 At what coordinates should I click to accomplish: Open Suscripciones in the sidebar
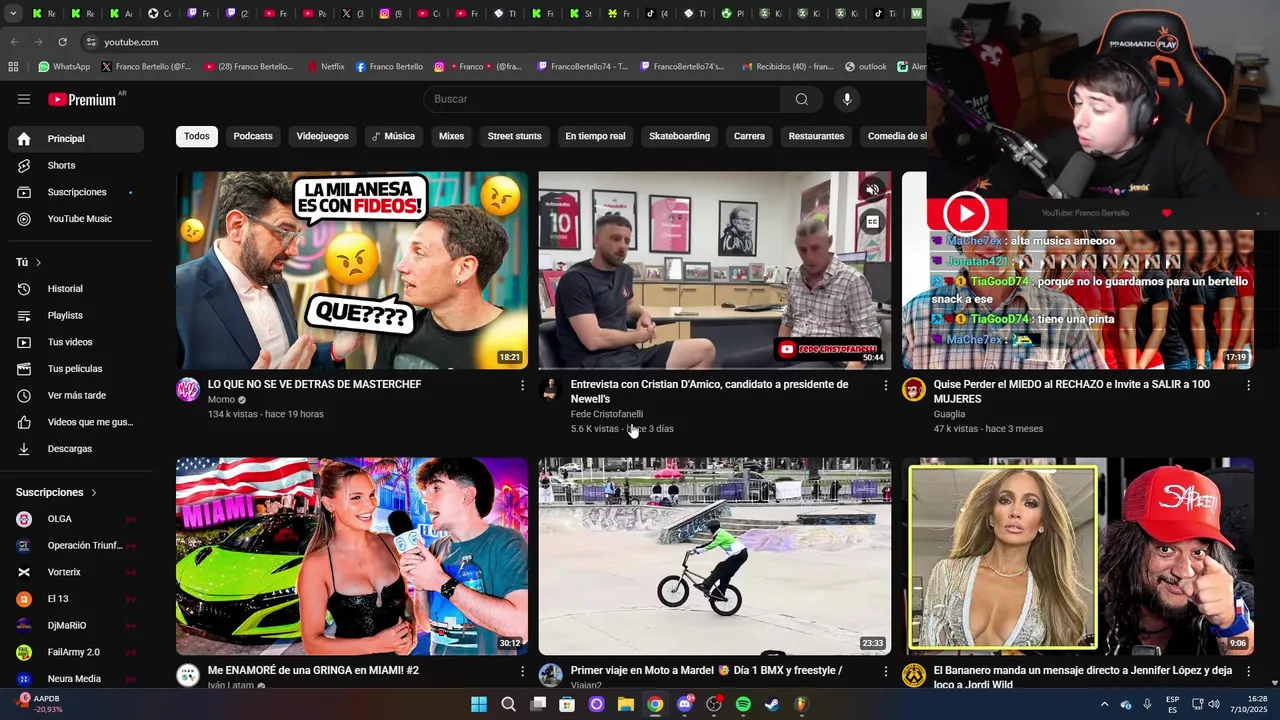click(x=76, y=192)
